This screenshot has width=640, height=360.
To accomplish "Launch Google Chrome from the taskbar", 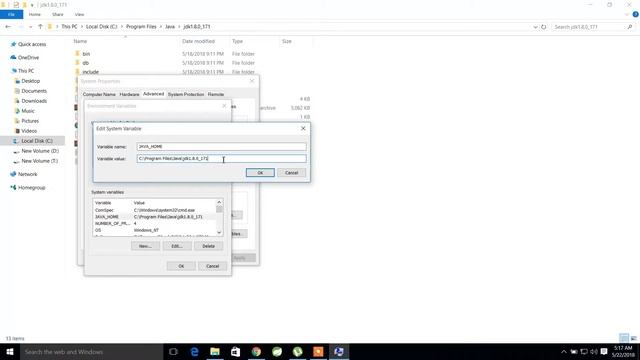I will pyautogui.click(x=256, y=352).
